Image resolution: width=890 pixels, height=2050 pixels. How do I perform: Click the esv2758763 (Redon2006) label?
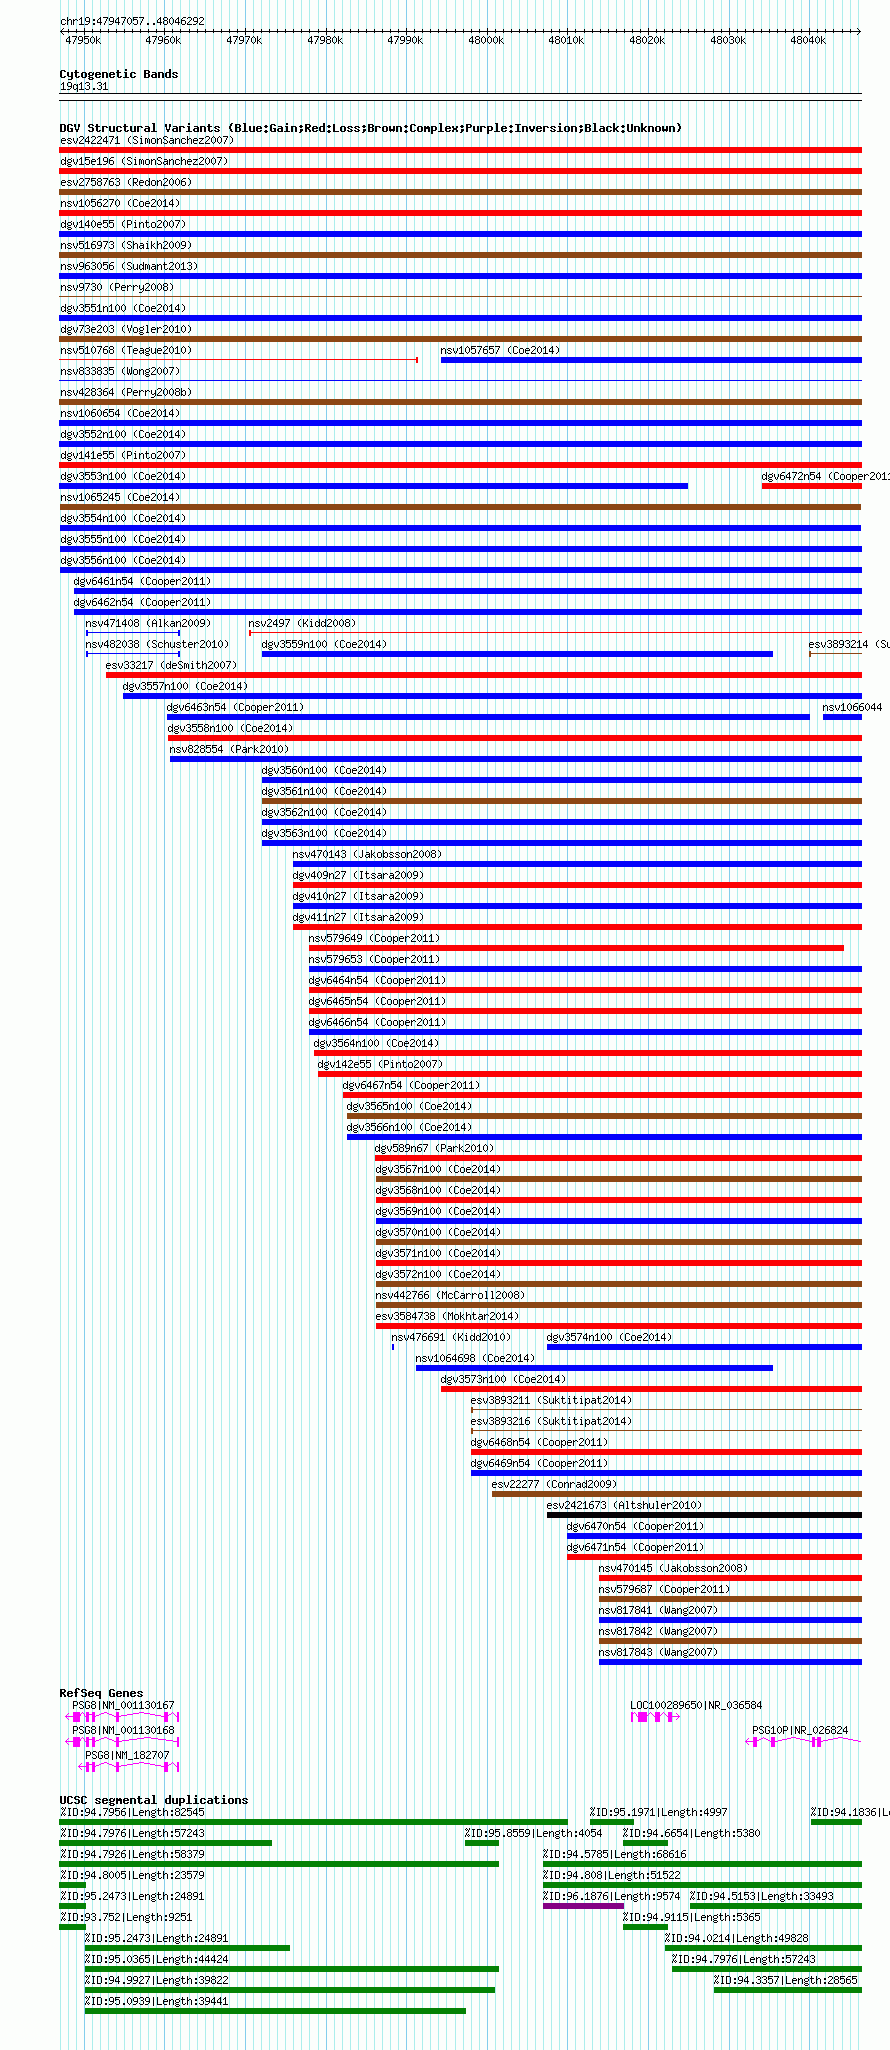126,182
